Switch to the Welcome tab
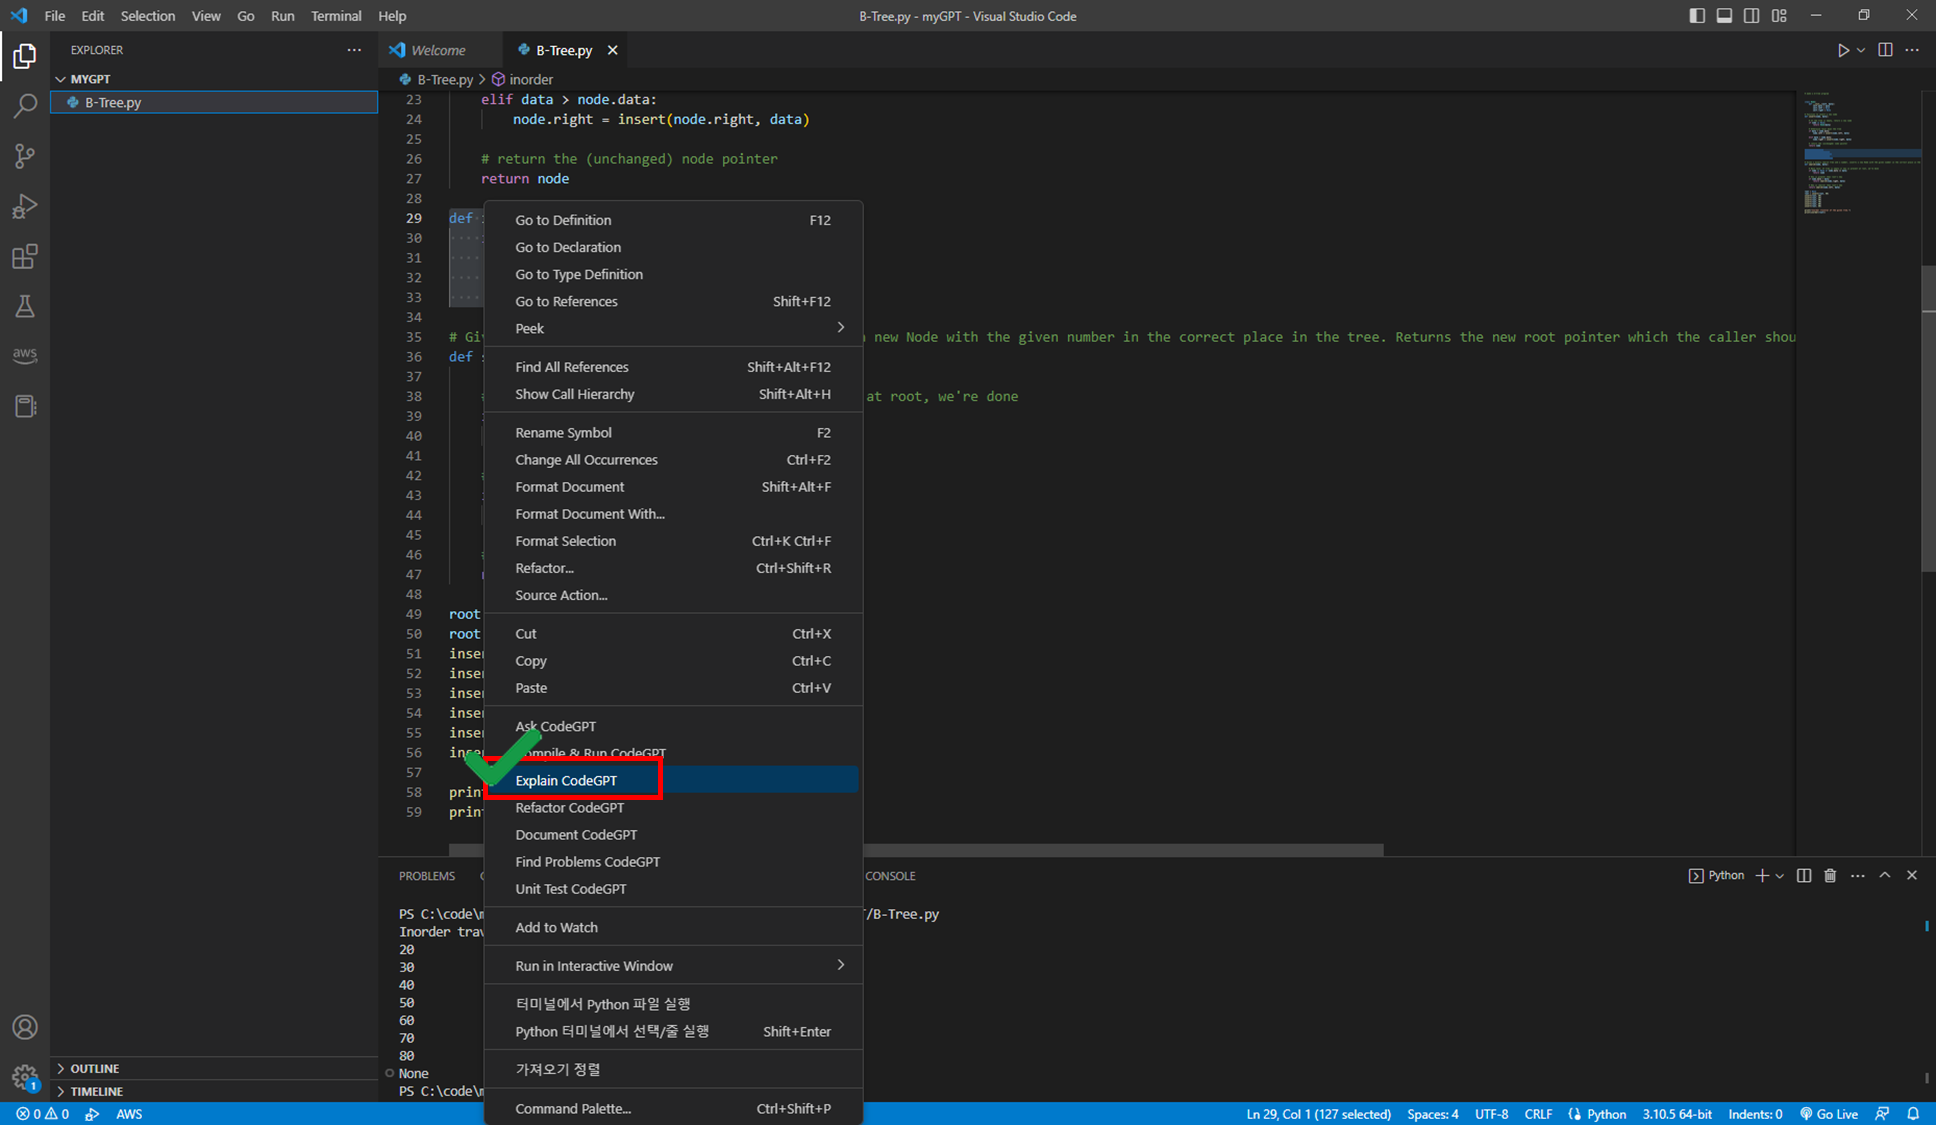Image resolution: width=1936 pixels, height=1125 pixels. [x=438, y=50]
